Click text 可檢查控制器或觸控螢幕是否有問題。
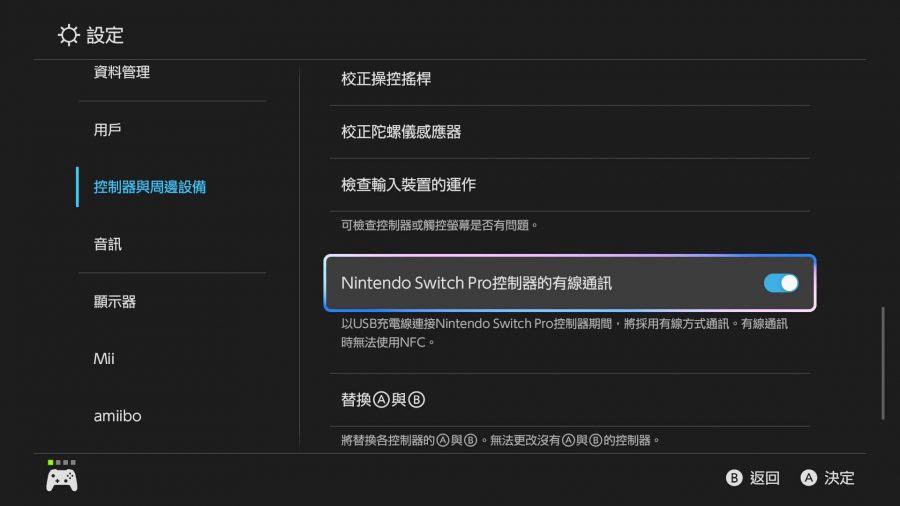 coord(440,225)
